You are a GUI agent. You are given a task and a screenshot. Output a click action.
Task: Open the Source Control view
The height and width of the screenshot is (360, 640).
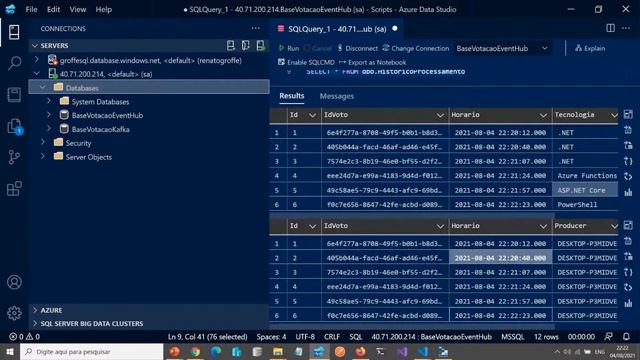(x=14, y=157)
